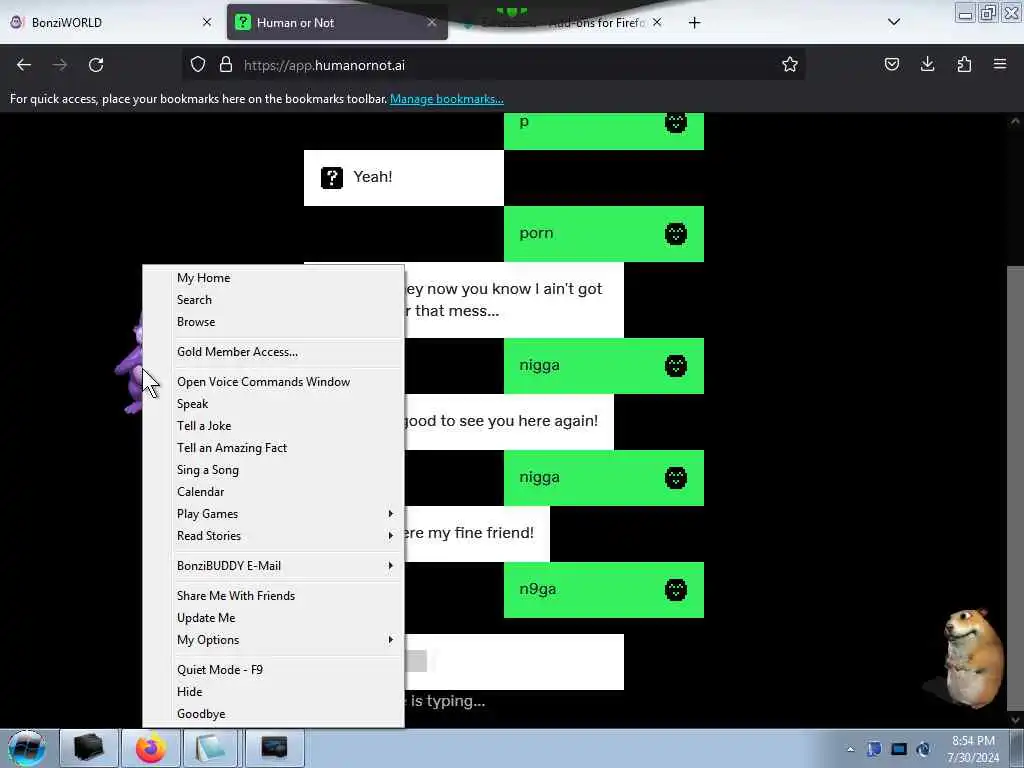Screen dimensions: 1024x768
Task: Expand the list all tabs chevron
Action: 894,22
